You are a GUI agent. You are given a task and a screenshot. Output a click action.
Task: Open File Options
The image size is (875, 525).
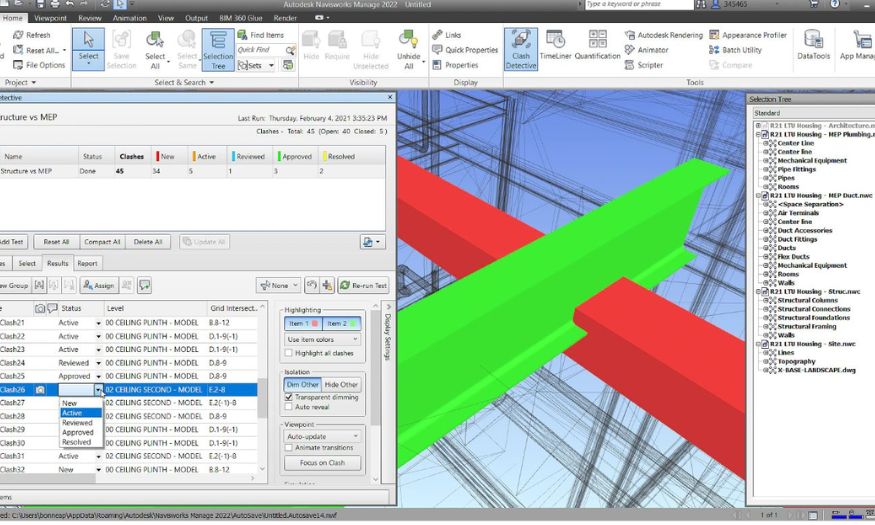point(39,65)
